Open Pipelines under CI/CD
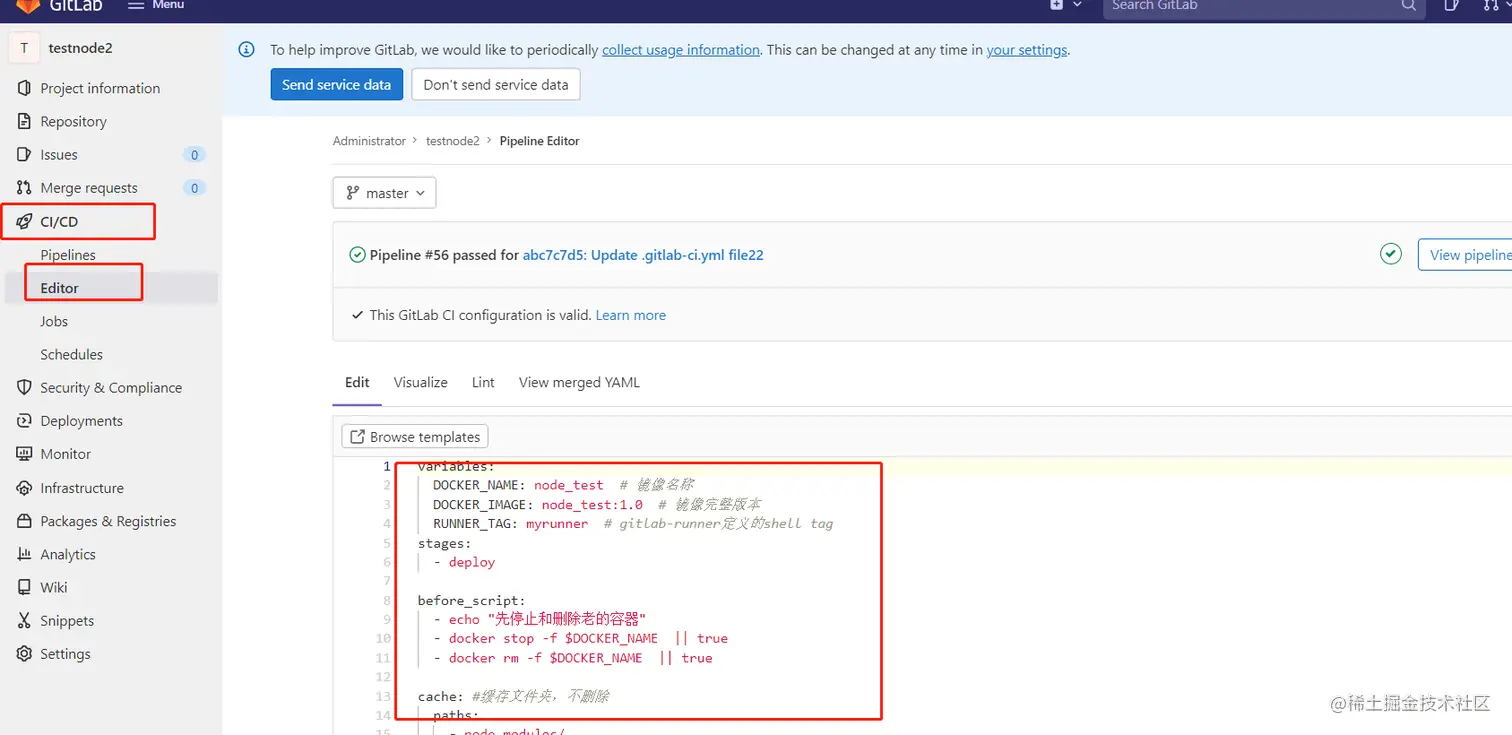Screen dimensions: 1512x735 [x=68, y=255]
